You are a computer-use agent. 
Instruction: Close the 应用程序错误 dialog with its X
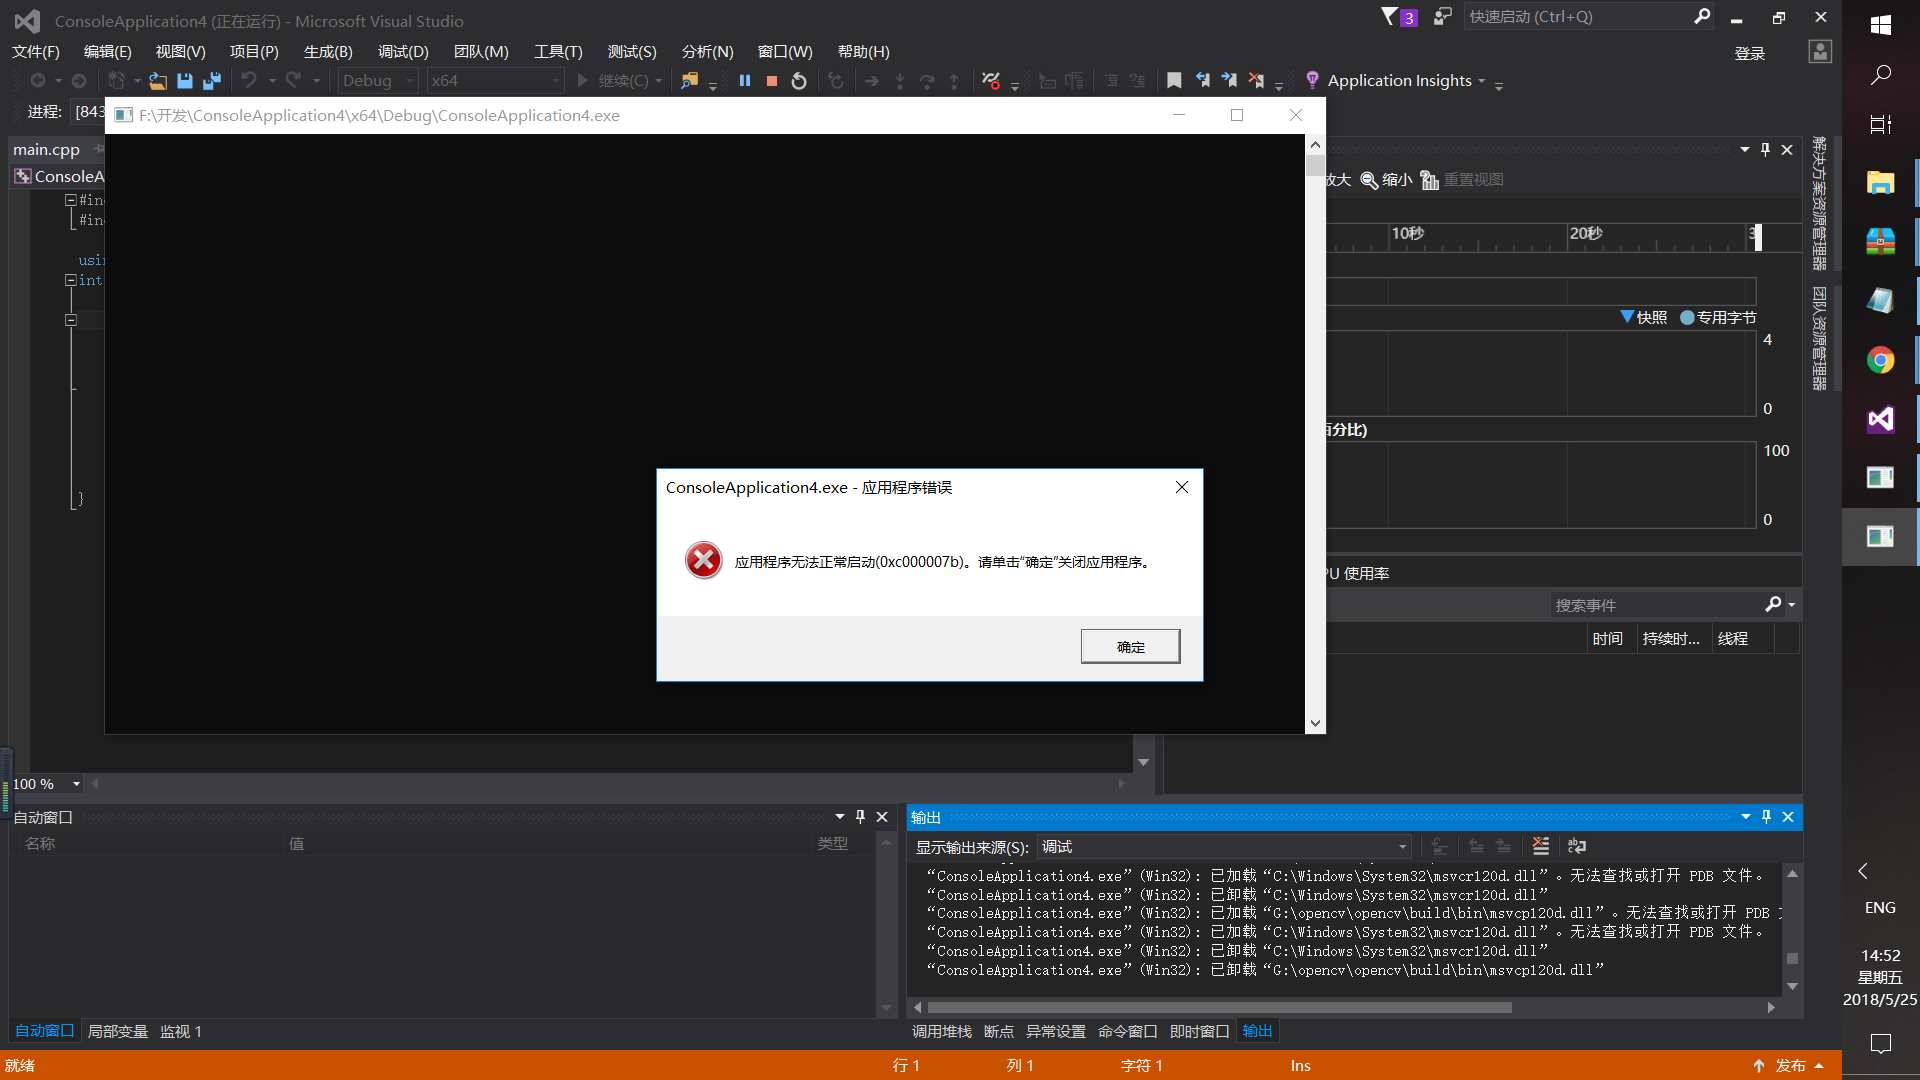coord(1182,487)
